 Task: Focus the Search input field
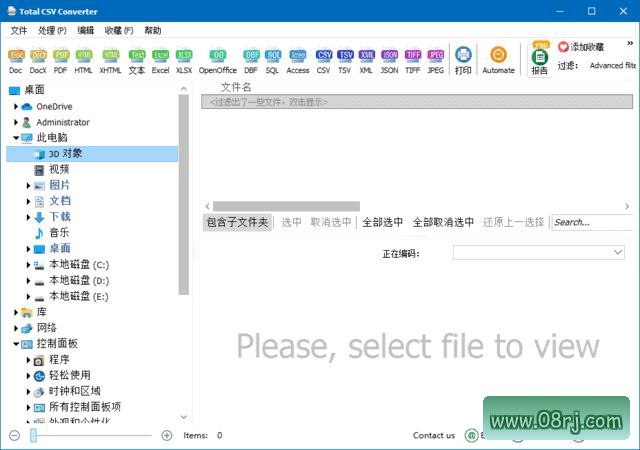[x=592, y=223]
